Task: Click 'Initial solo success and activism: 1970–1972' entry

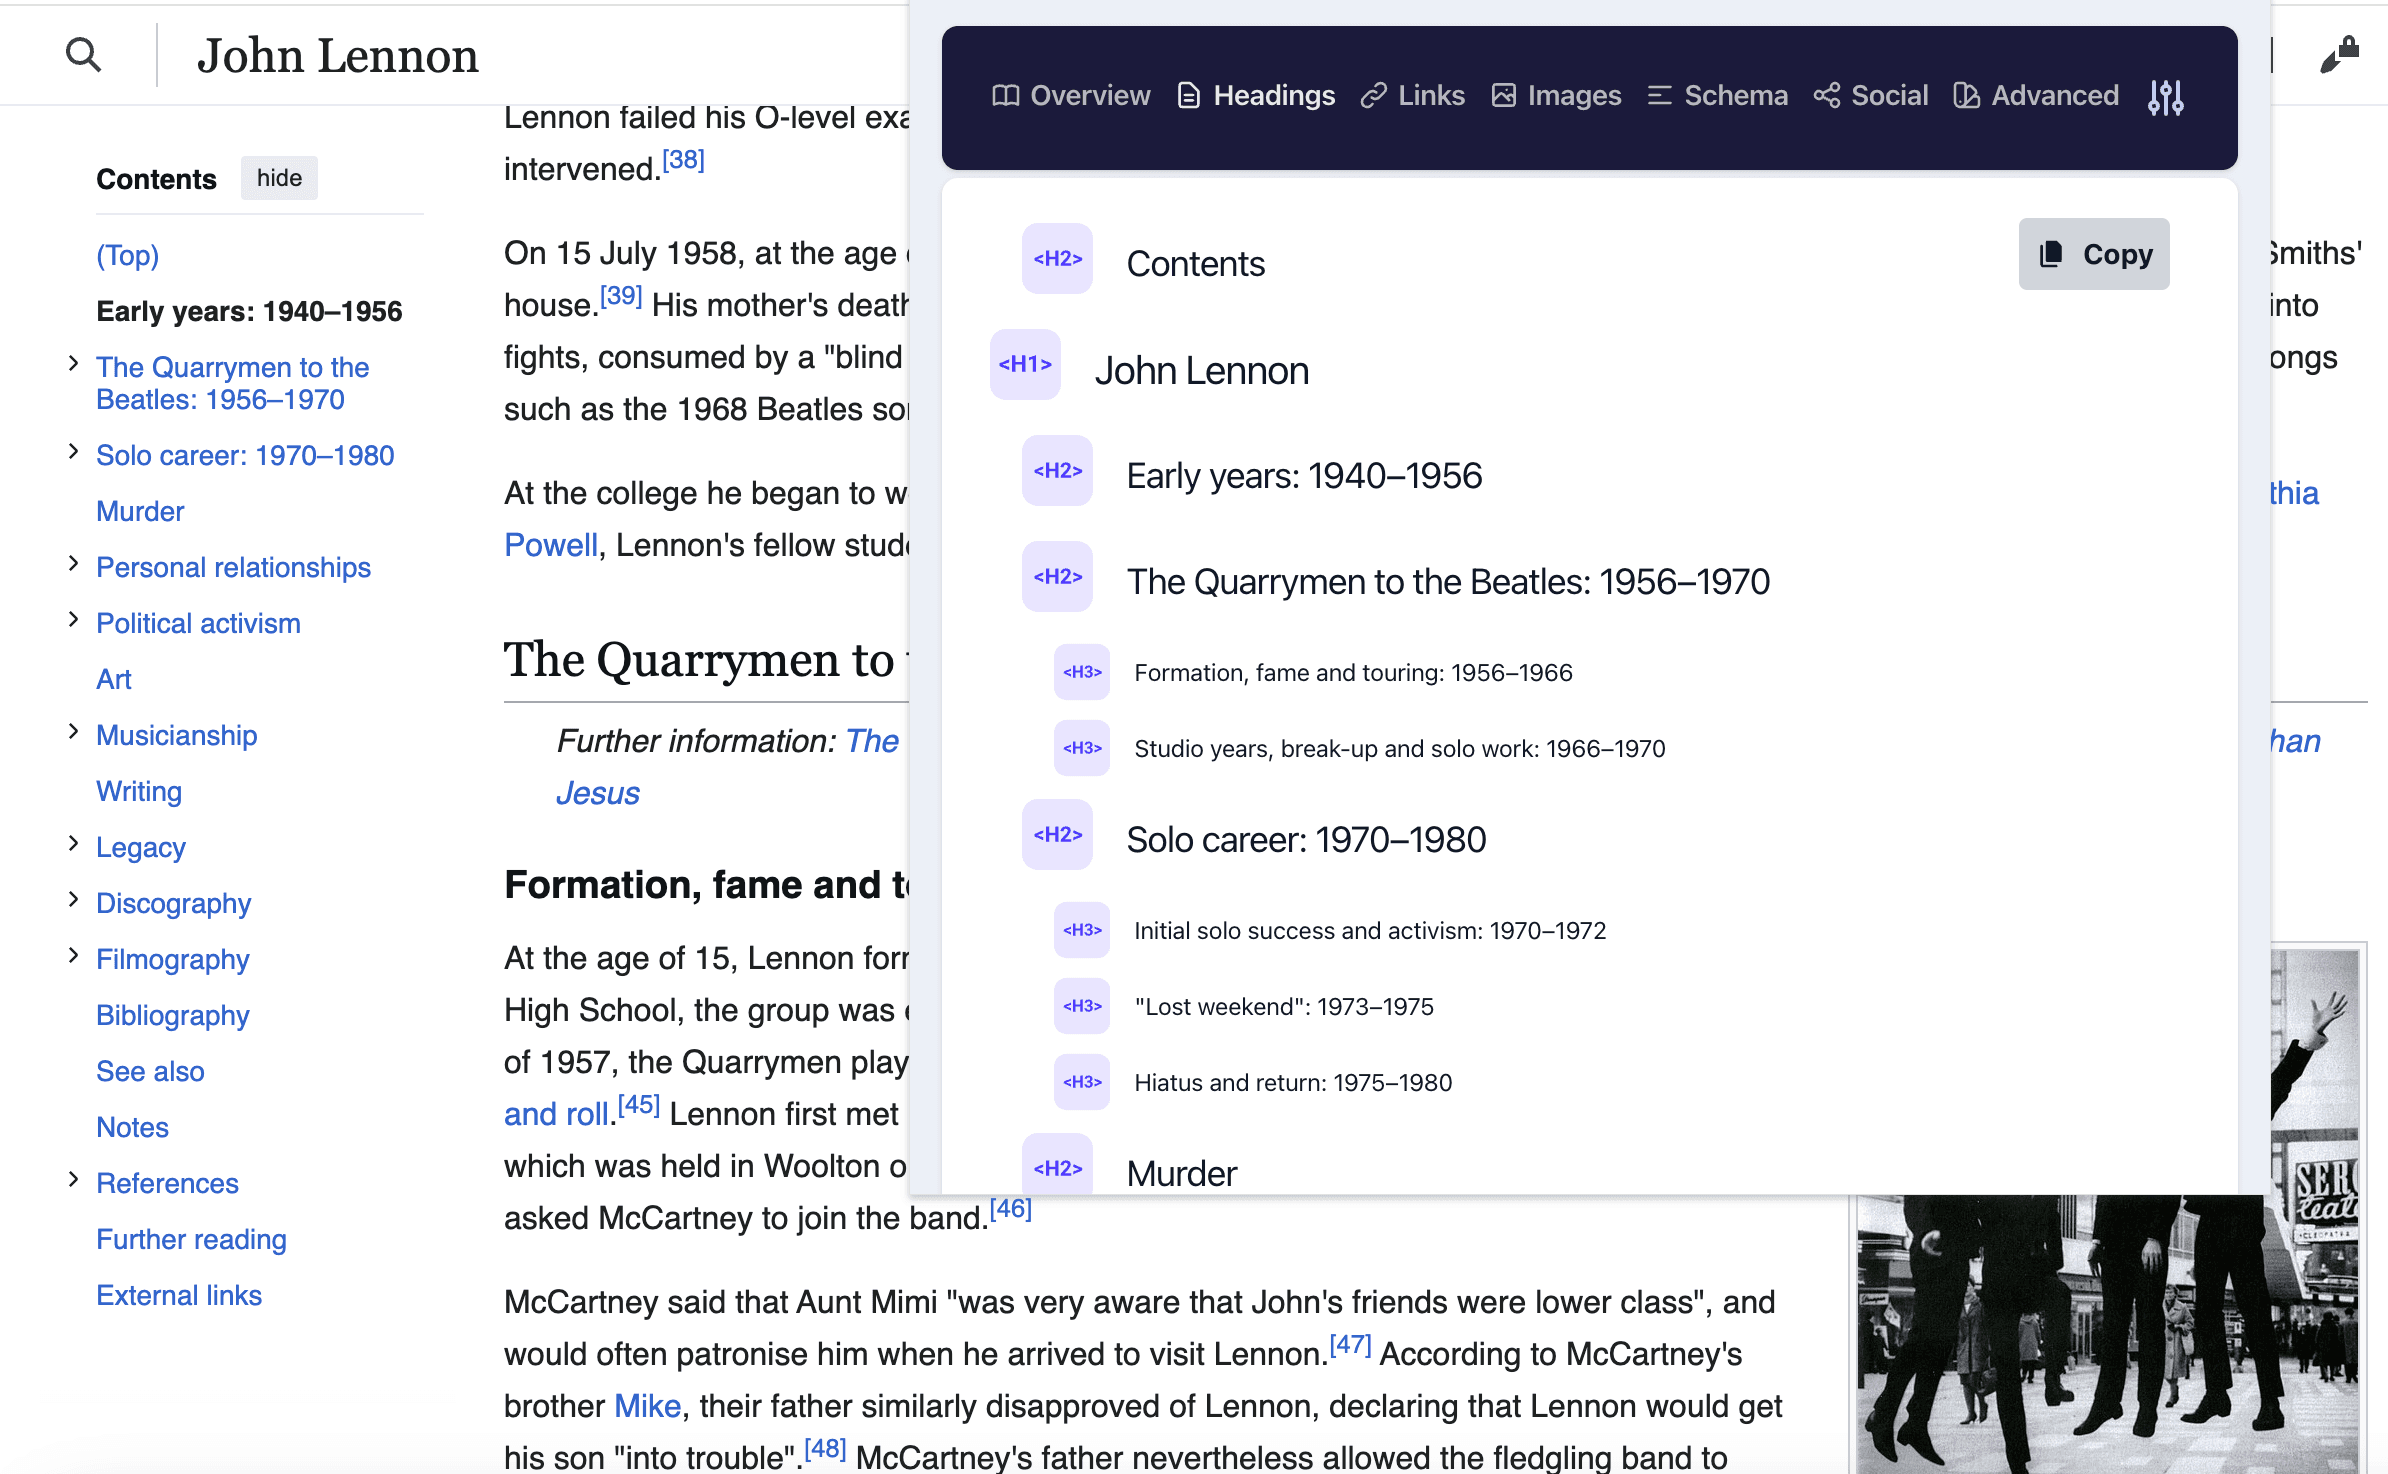Action: [1370, 930]
